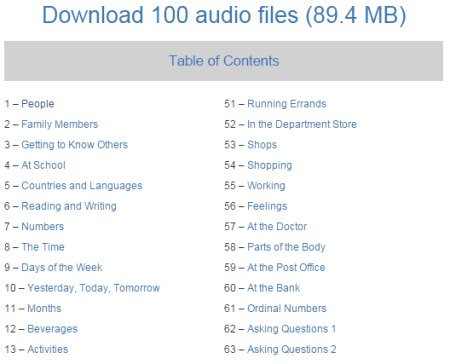Open lesson 61 Ordinal Numbers
This screenshot has width=450, height=364.
click(x=287, y=308)
